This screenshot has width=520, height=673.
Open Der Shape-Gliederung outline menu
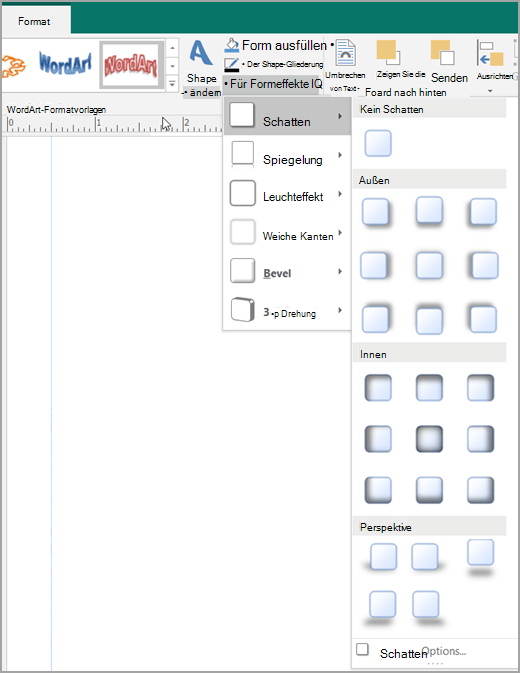[x=274, y=64]
